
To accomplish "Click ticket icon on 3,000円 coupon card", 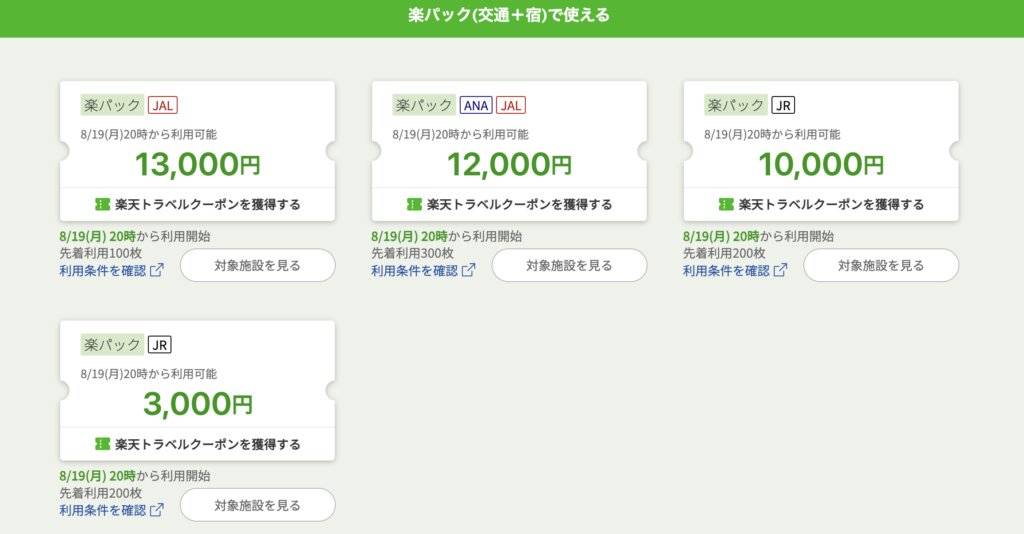I will point(102,444).
